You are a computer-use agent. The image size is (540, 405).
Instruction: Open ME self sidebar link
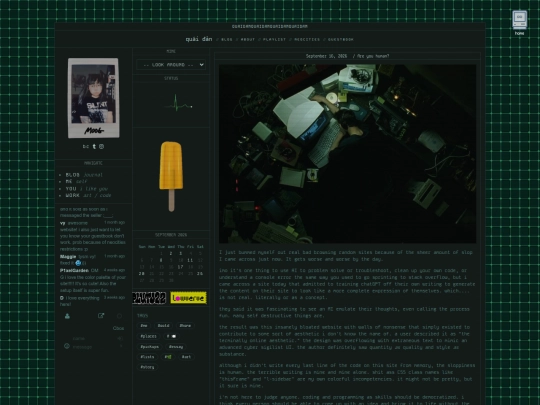click(76, 181)
